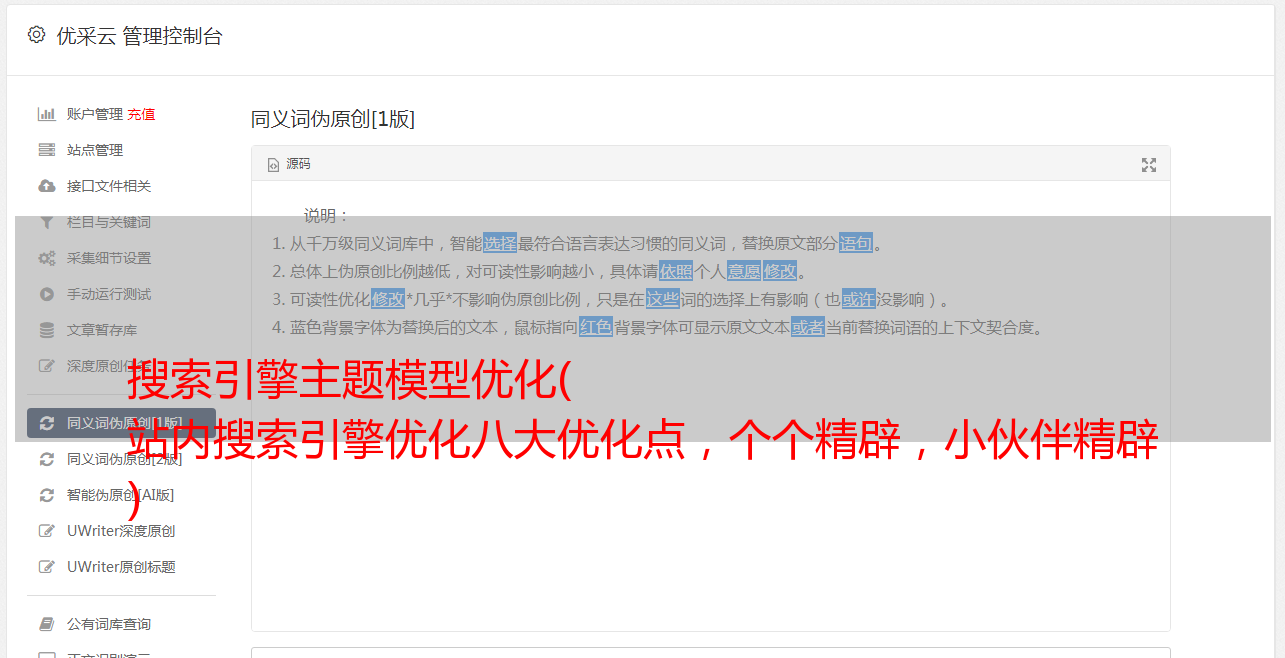Viewport: 1285px width, 658px height.
Task: Click highlighted word 依照 in text
Action: click(676, 271)
